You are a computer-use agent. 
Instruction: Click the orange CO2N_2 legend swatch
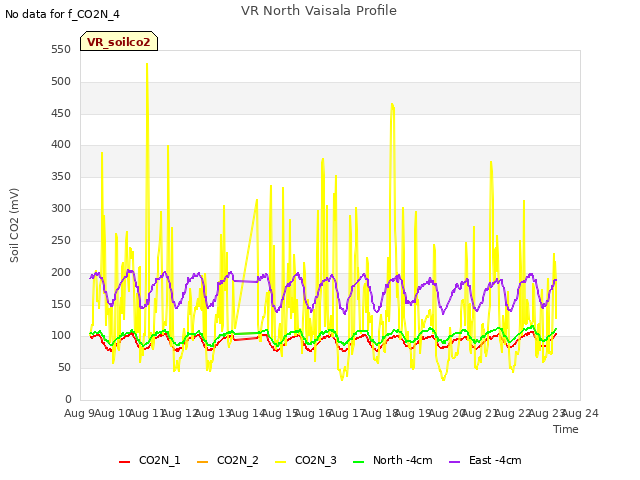(x=202, y=462)
